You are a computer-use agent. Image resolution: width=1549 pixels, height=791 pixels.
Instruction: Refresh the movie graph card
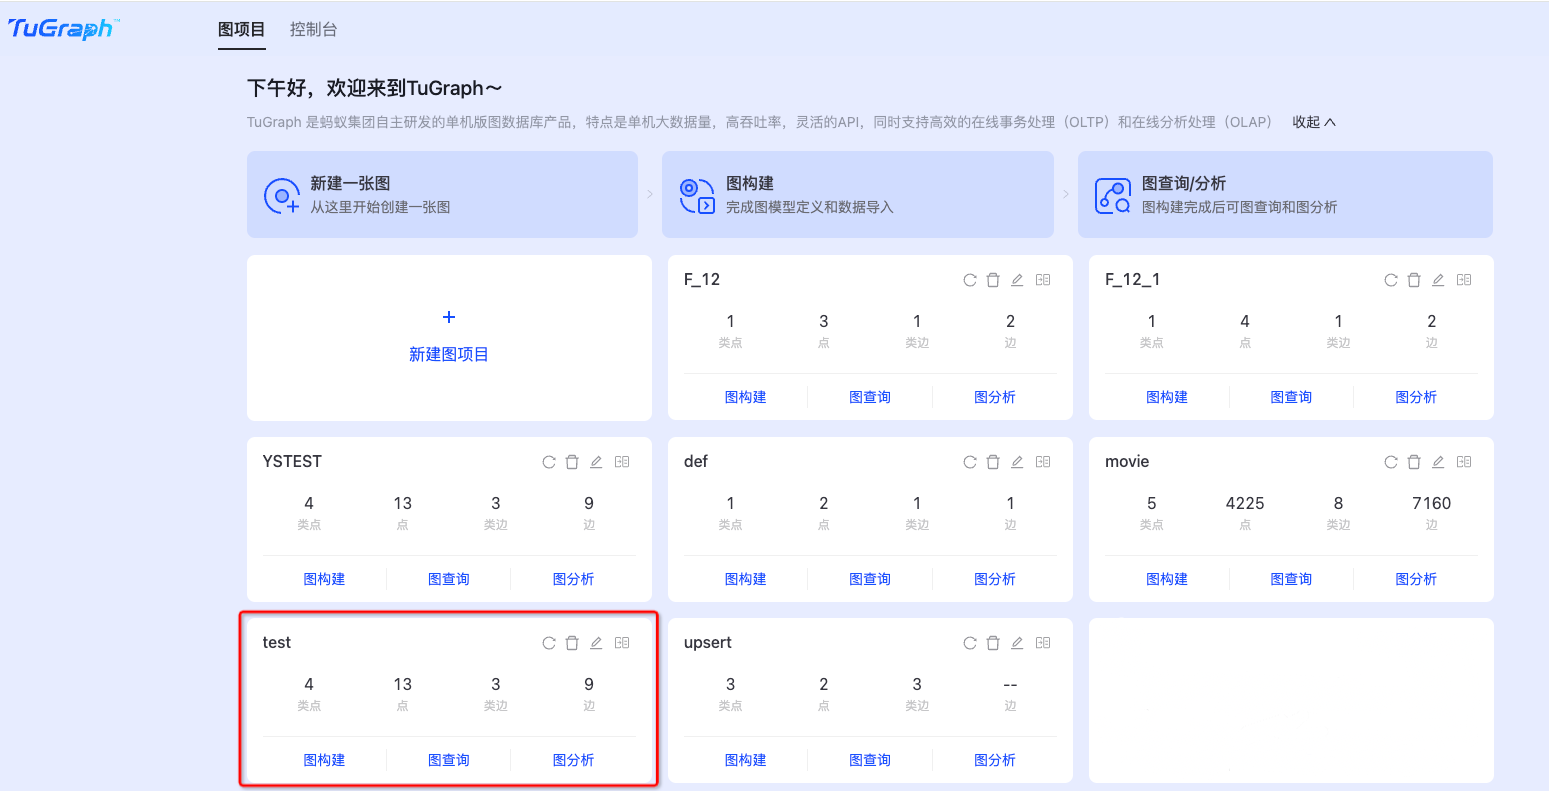(x=1391, y=462)
